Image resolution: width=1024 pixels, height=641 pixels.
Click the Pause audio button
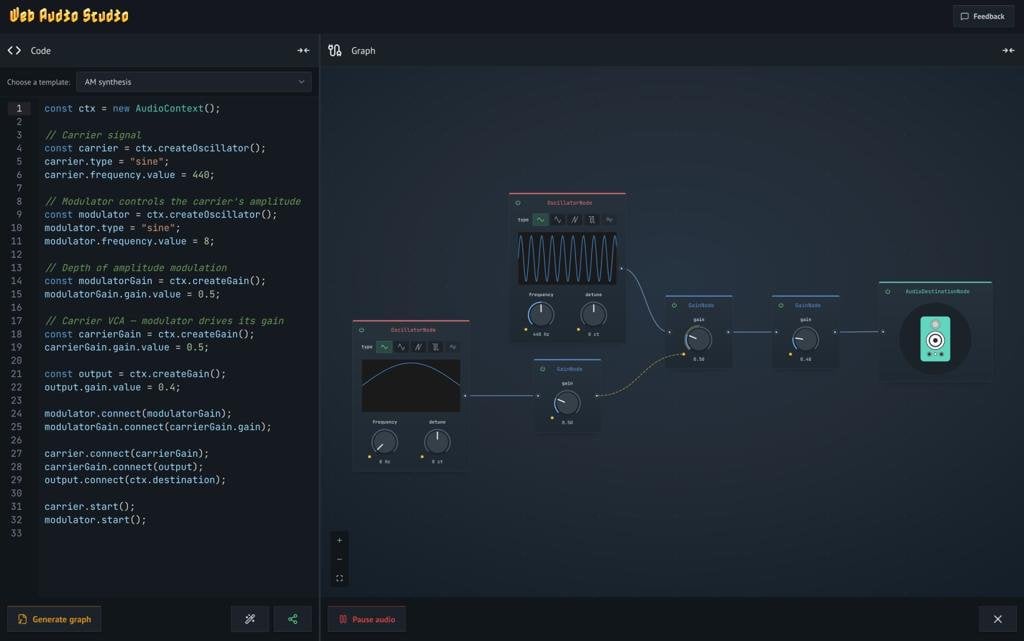(x=366, y=619)
